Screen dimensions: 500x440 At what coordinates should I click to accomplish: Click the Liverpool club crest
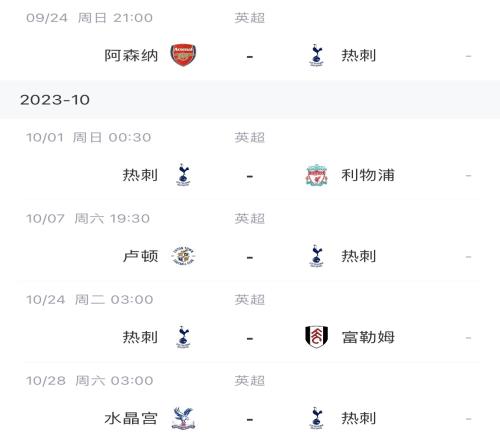[x=316, y=175]
